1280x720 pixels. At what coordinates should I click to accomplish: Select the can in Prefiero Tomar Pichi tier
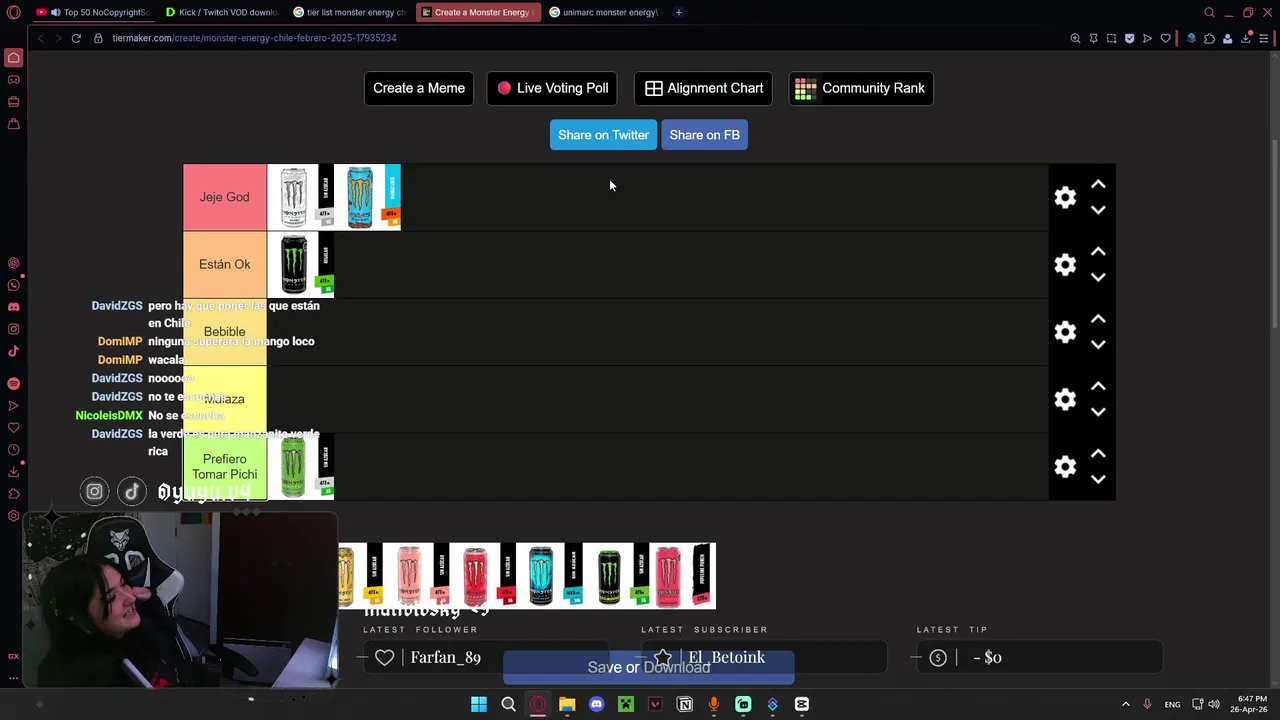(x=300, y=466)
